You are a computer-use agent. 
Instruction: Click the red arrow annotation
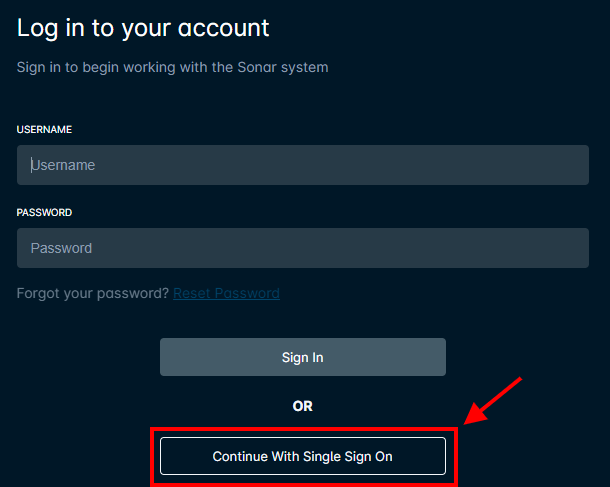(x=493, y=401)
